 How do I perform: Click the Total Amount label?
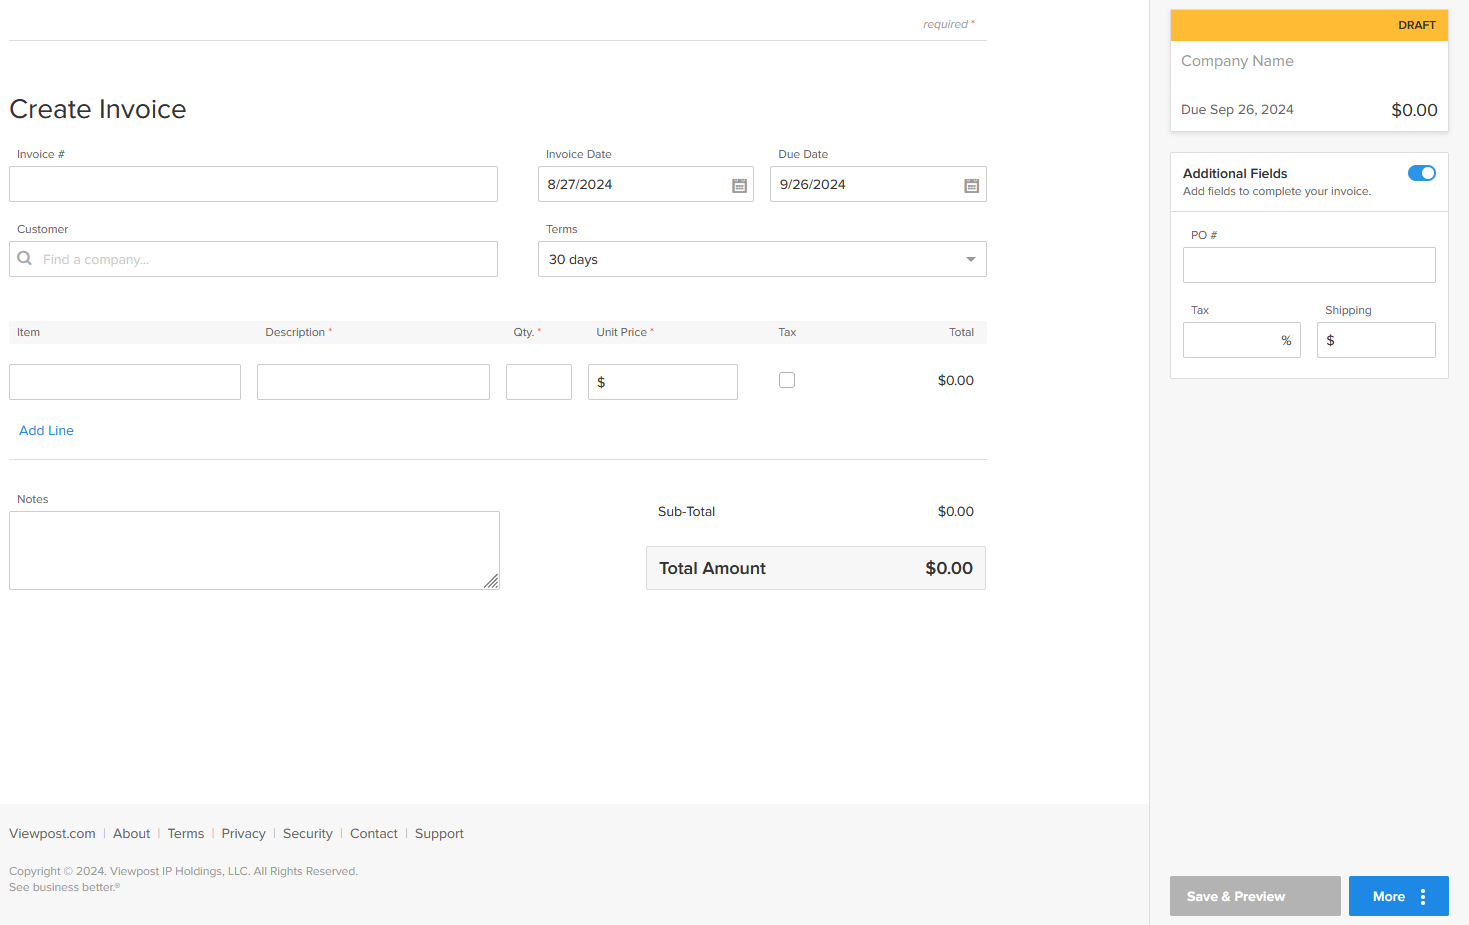(712, 568)
